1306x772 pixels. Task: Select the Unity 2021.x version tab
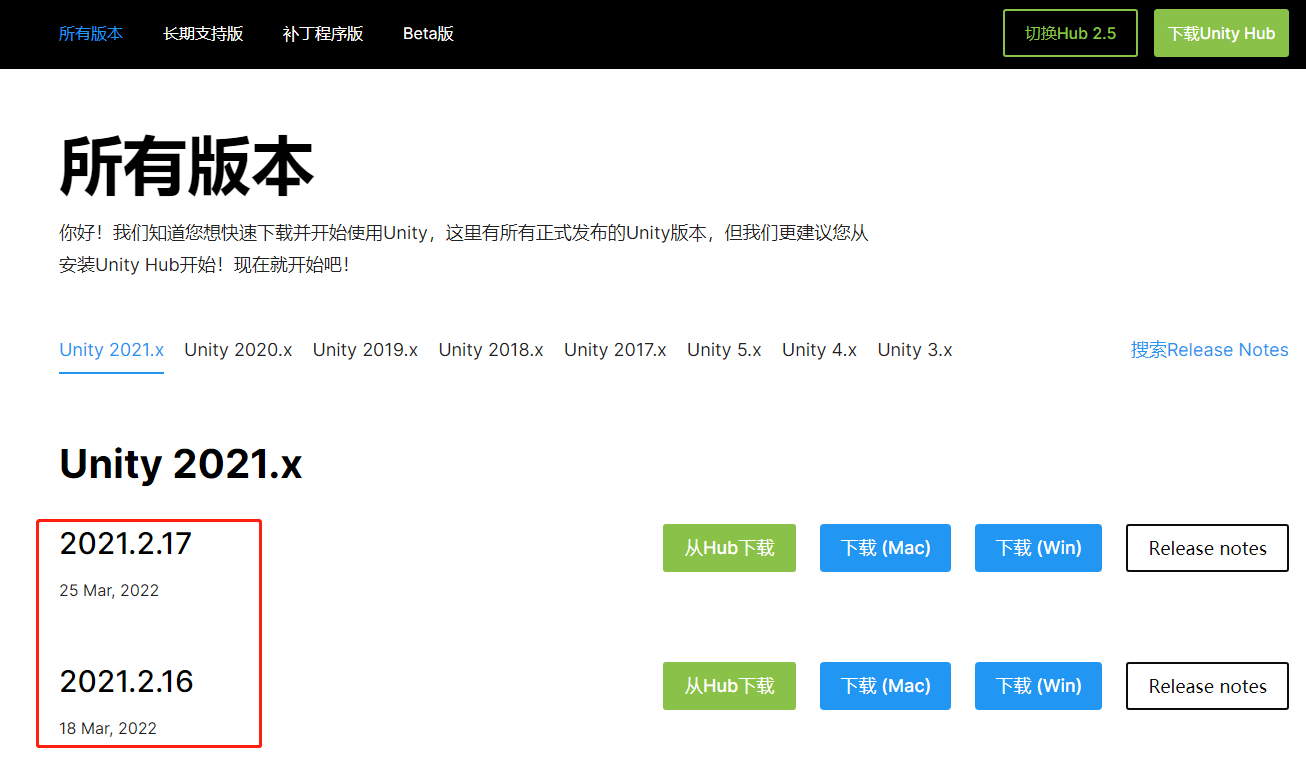click(112, 350)
